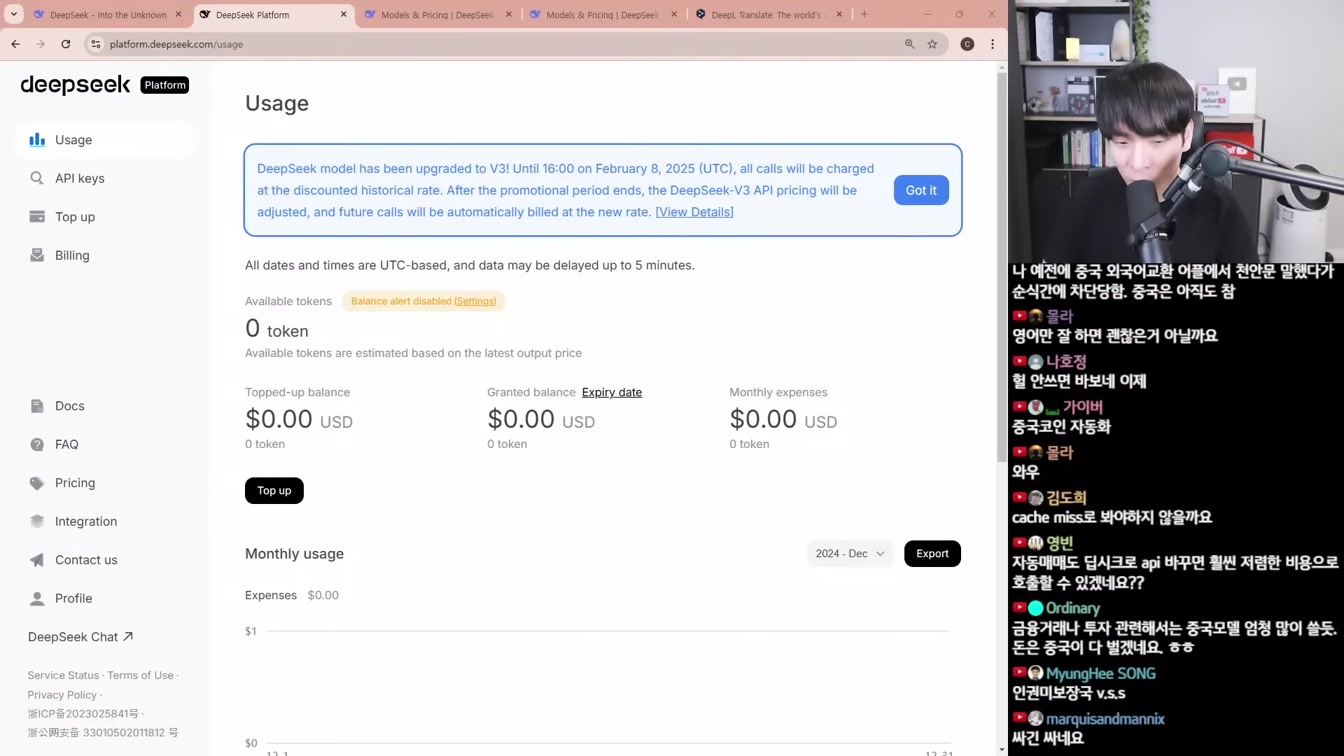Open the browser three-dot menu
1344x756 pixels.
pos(992,44)
